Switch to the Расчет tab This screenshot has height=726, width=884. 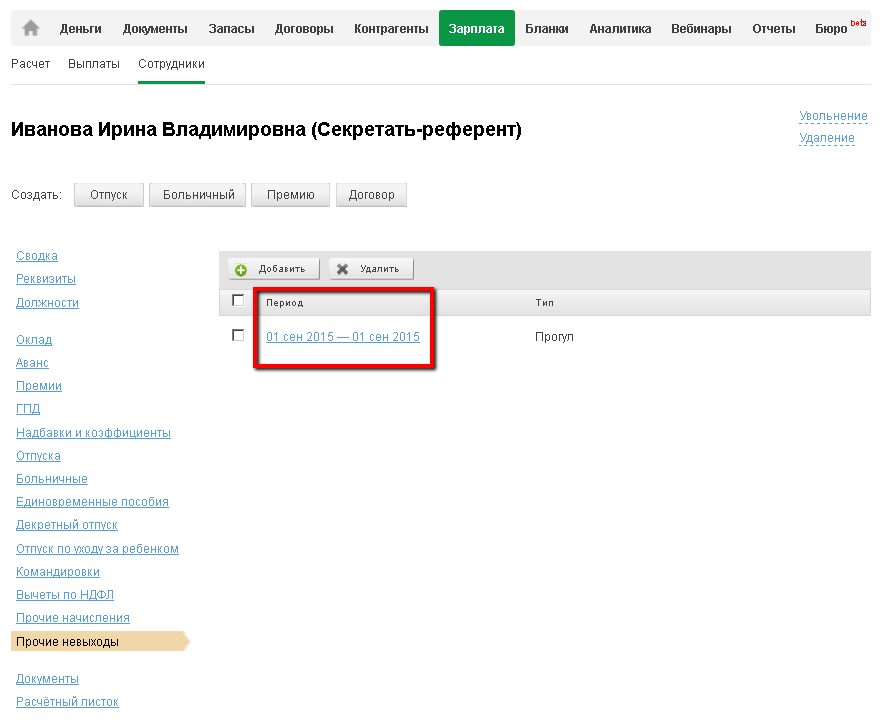pos(30,64)
